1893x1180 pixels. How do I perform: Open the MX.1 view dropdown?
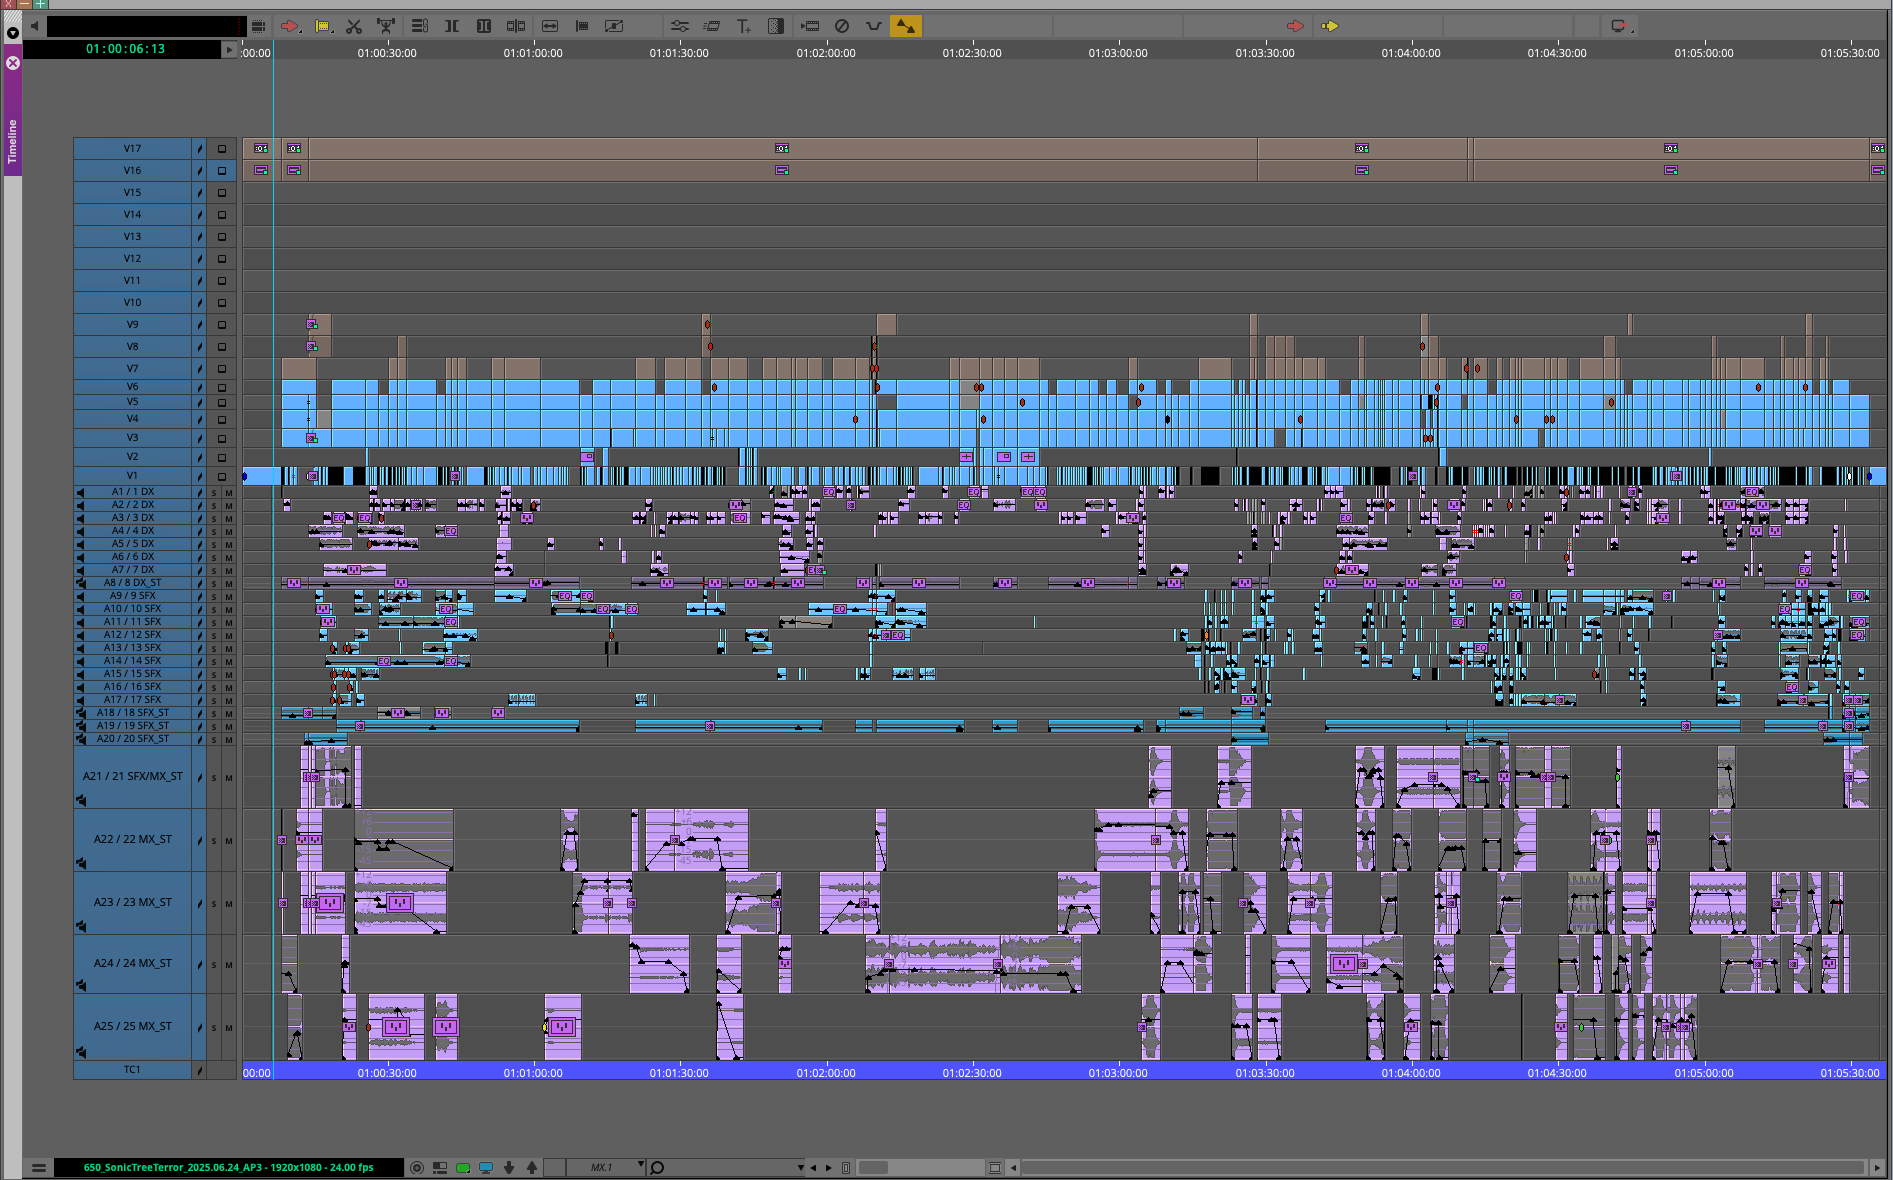pos(641,1166)
